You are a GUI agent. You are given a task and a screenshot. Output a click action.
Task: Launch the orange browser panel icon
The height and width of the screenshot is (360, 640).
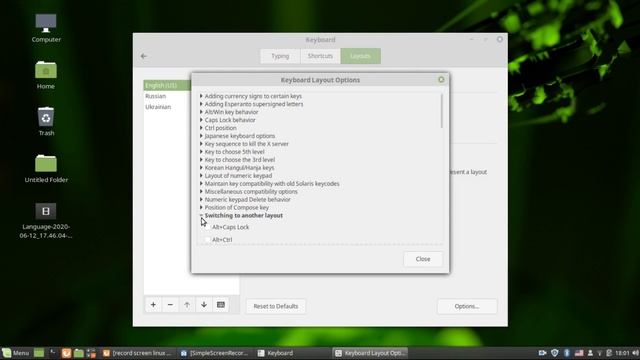coord(66,353)
